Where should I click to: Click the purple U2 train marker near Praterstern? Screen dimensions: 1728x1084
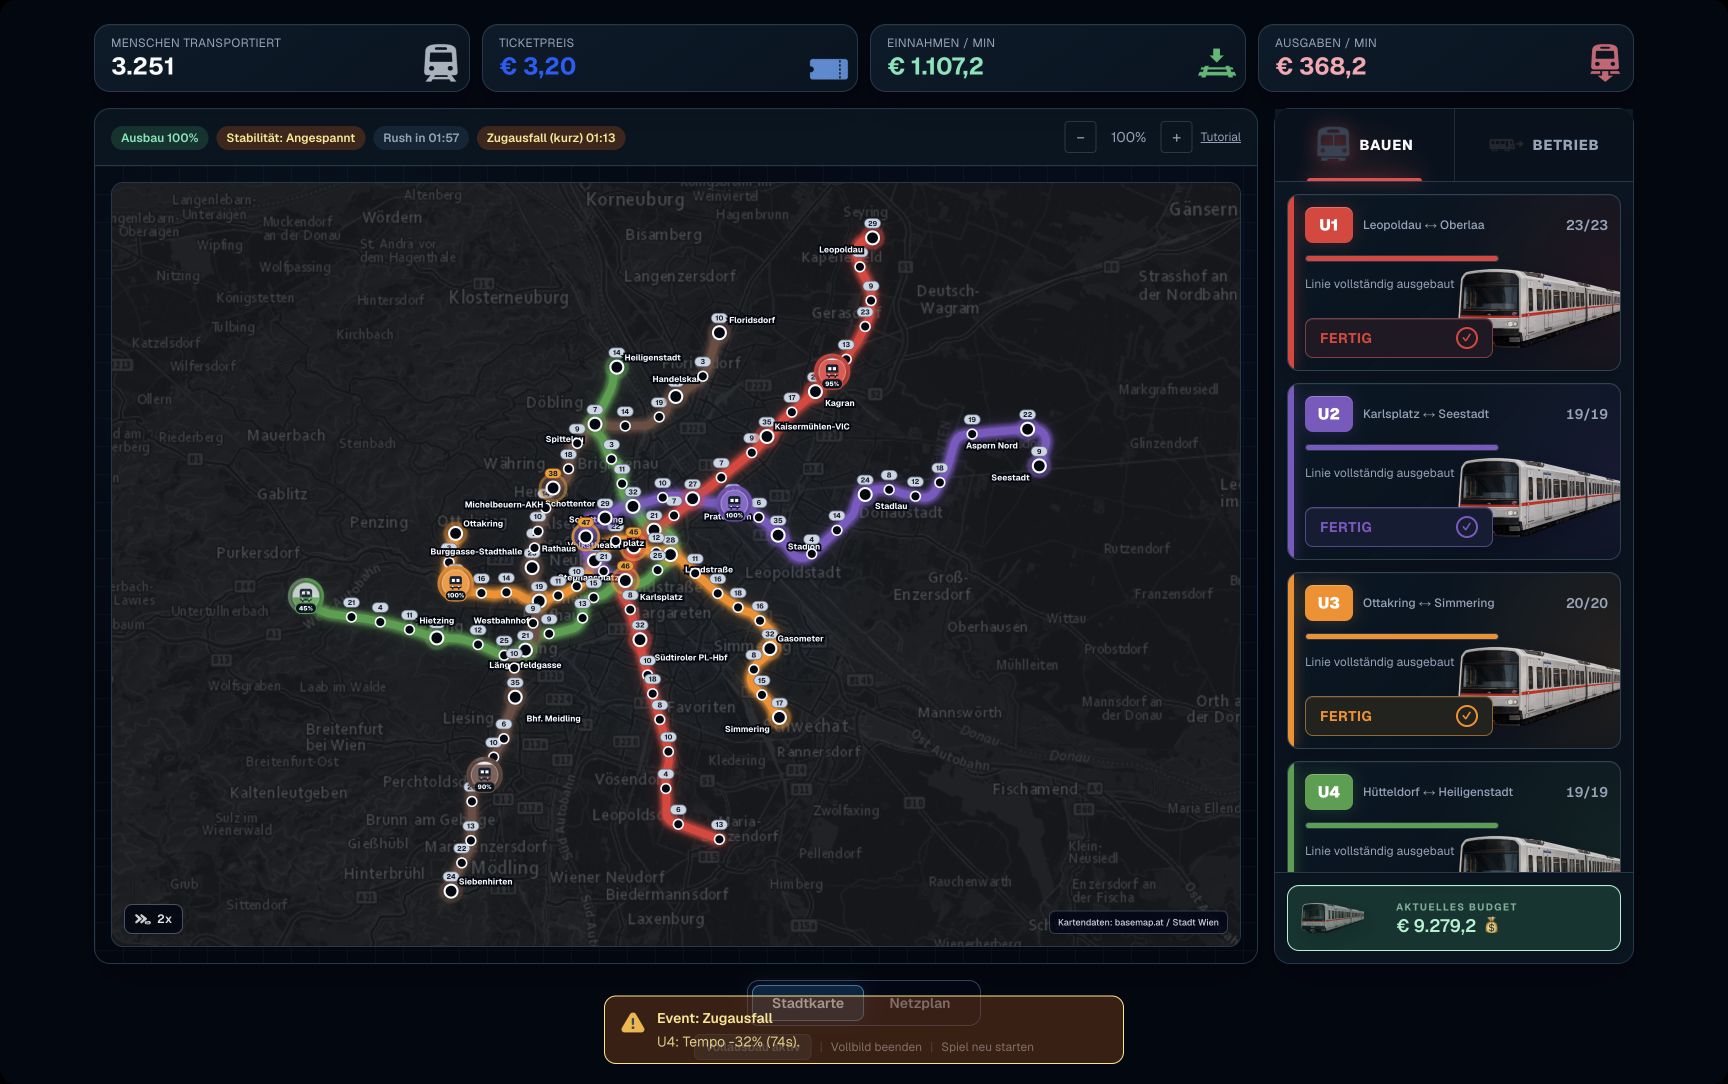click(734, 502)
